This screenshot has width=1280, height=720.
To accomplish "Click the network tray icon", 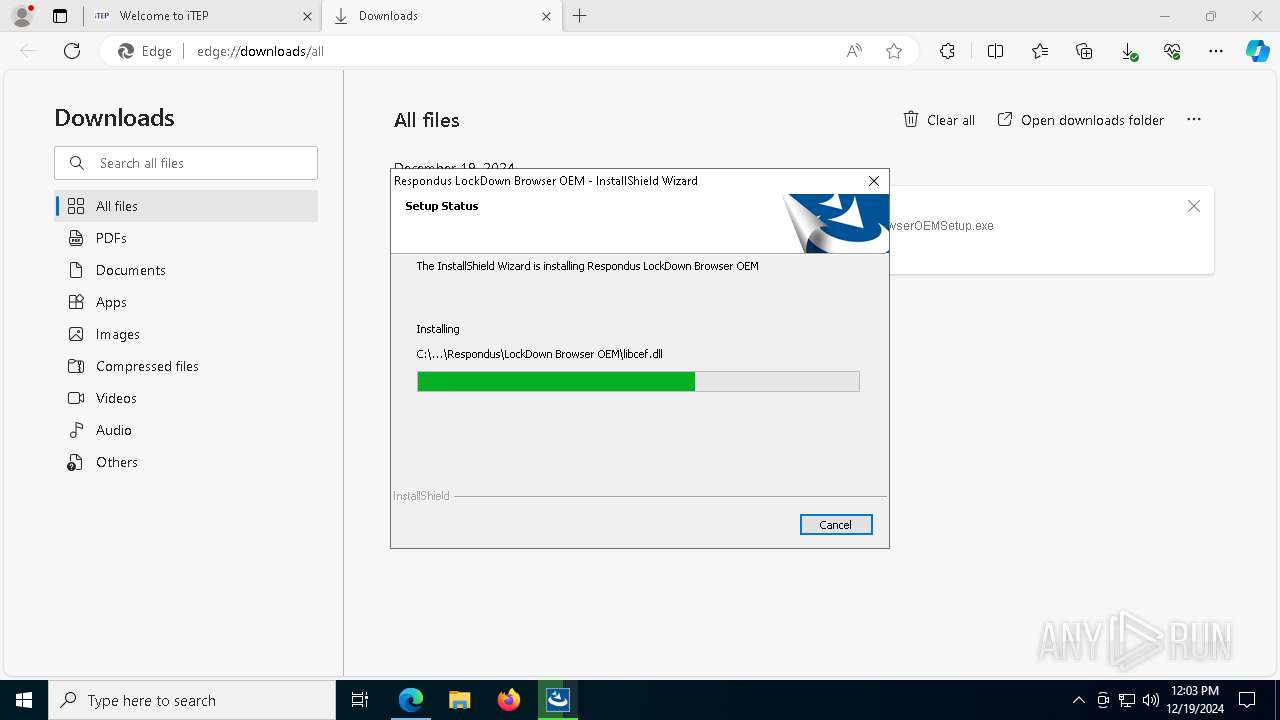I will pyautogui.click(x=1127, y=700).
